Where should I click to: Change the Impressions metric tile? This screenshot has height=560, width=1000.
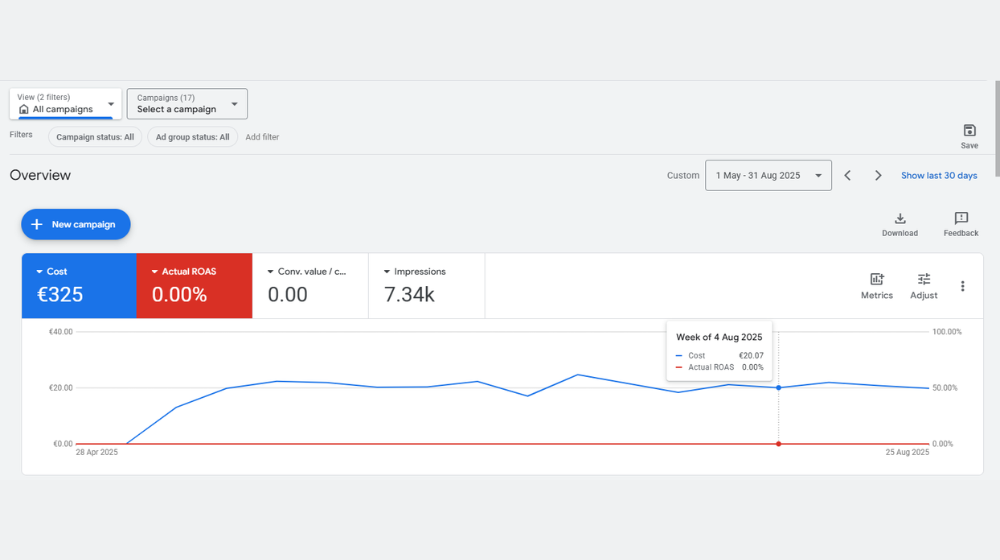click(x=426, y=286)
